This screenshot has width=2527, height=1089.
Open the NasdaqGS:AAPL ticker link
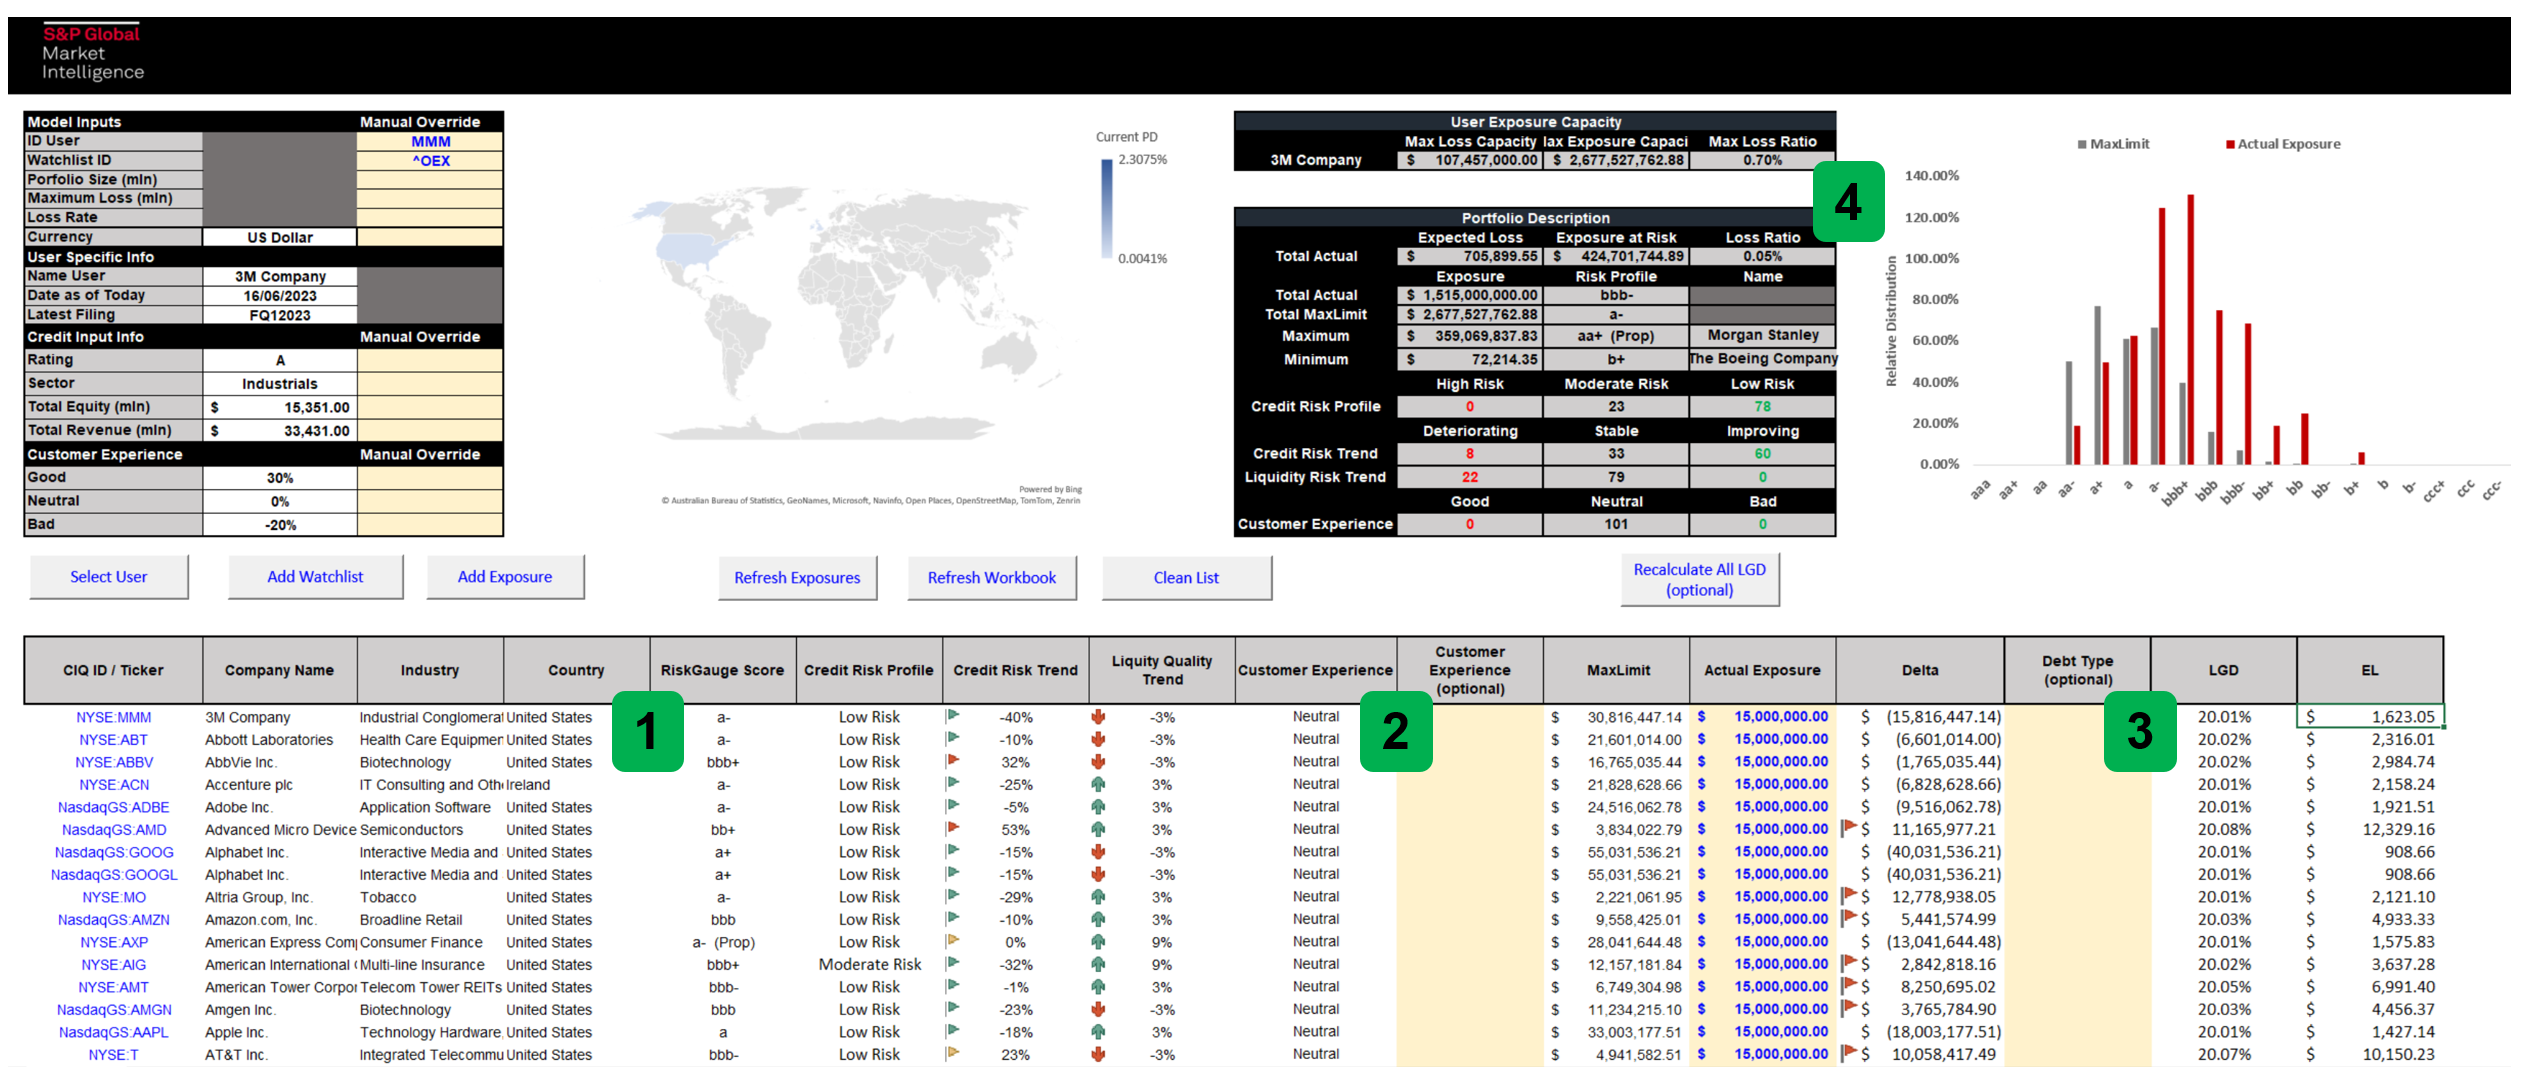point(113,1032)
